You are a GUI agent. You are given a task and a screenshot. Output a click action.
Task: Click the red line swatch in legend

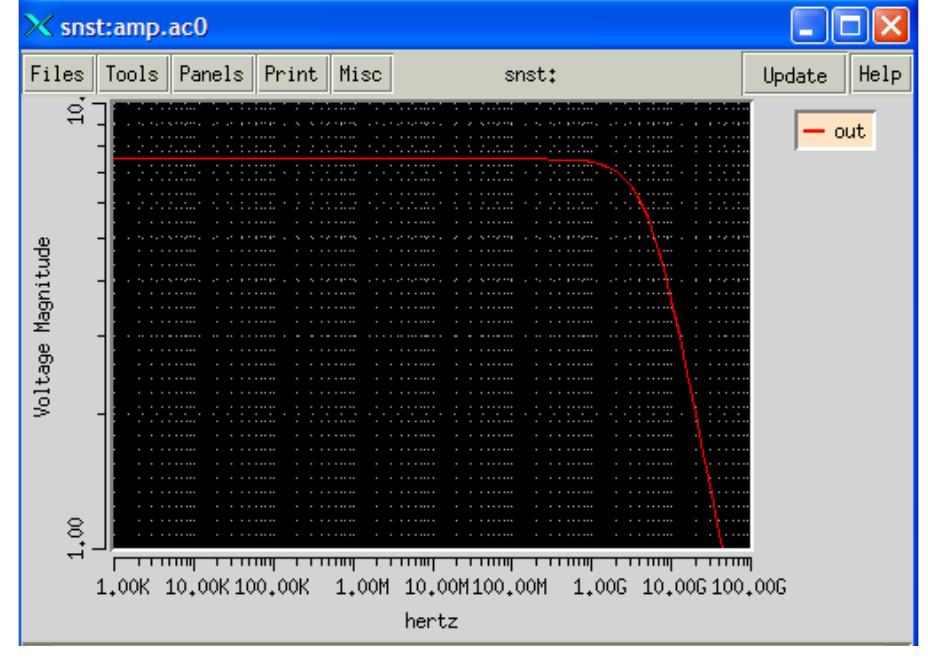click(813, 131)
